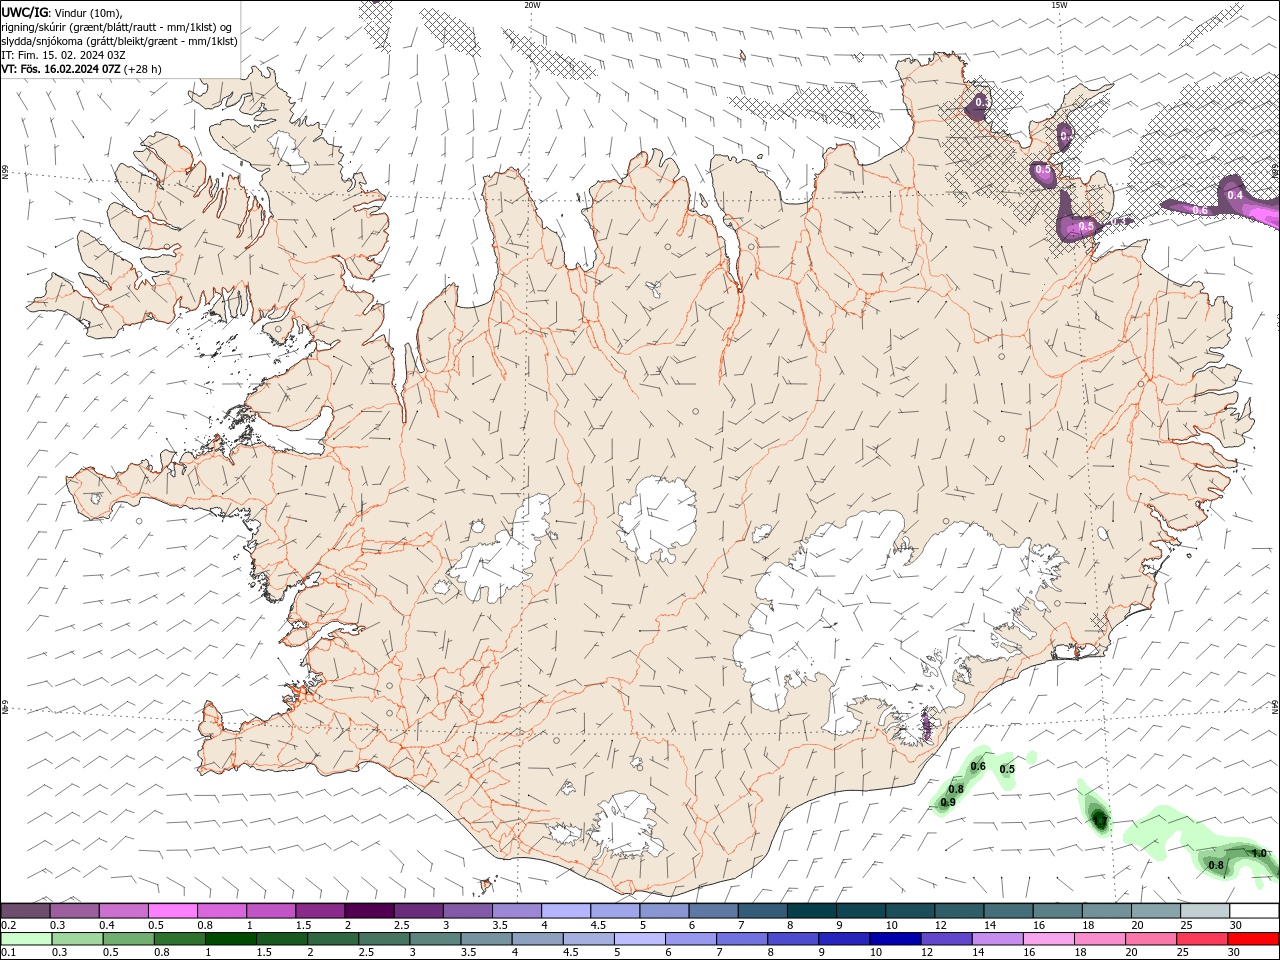
Task: Click the '0.2' label under the top legend's first swatch
Action: (x=8, y=925)
